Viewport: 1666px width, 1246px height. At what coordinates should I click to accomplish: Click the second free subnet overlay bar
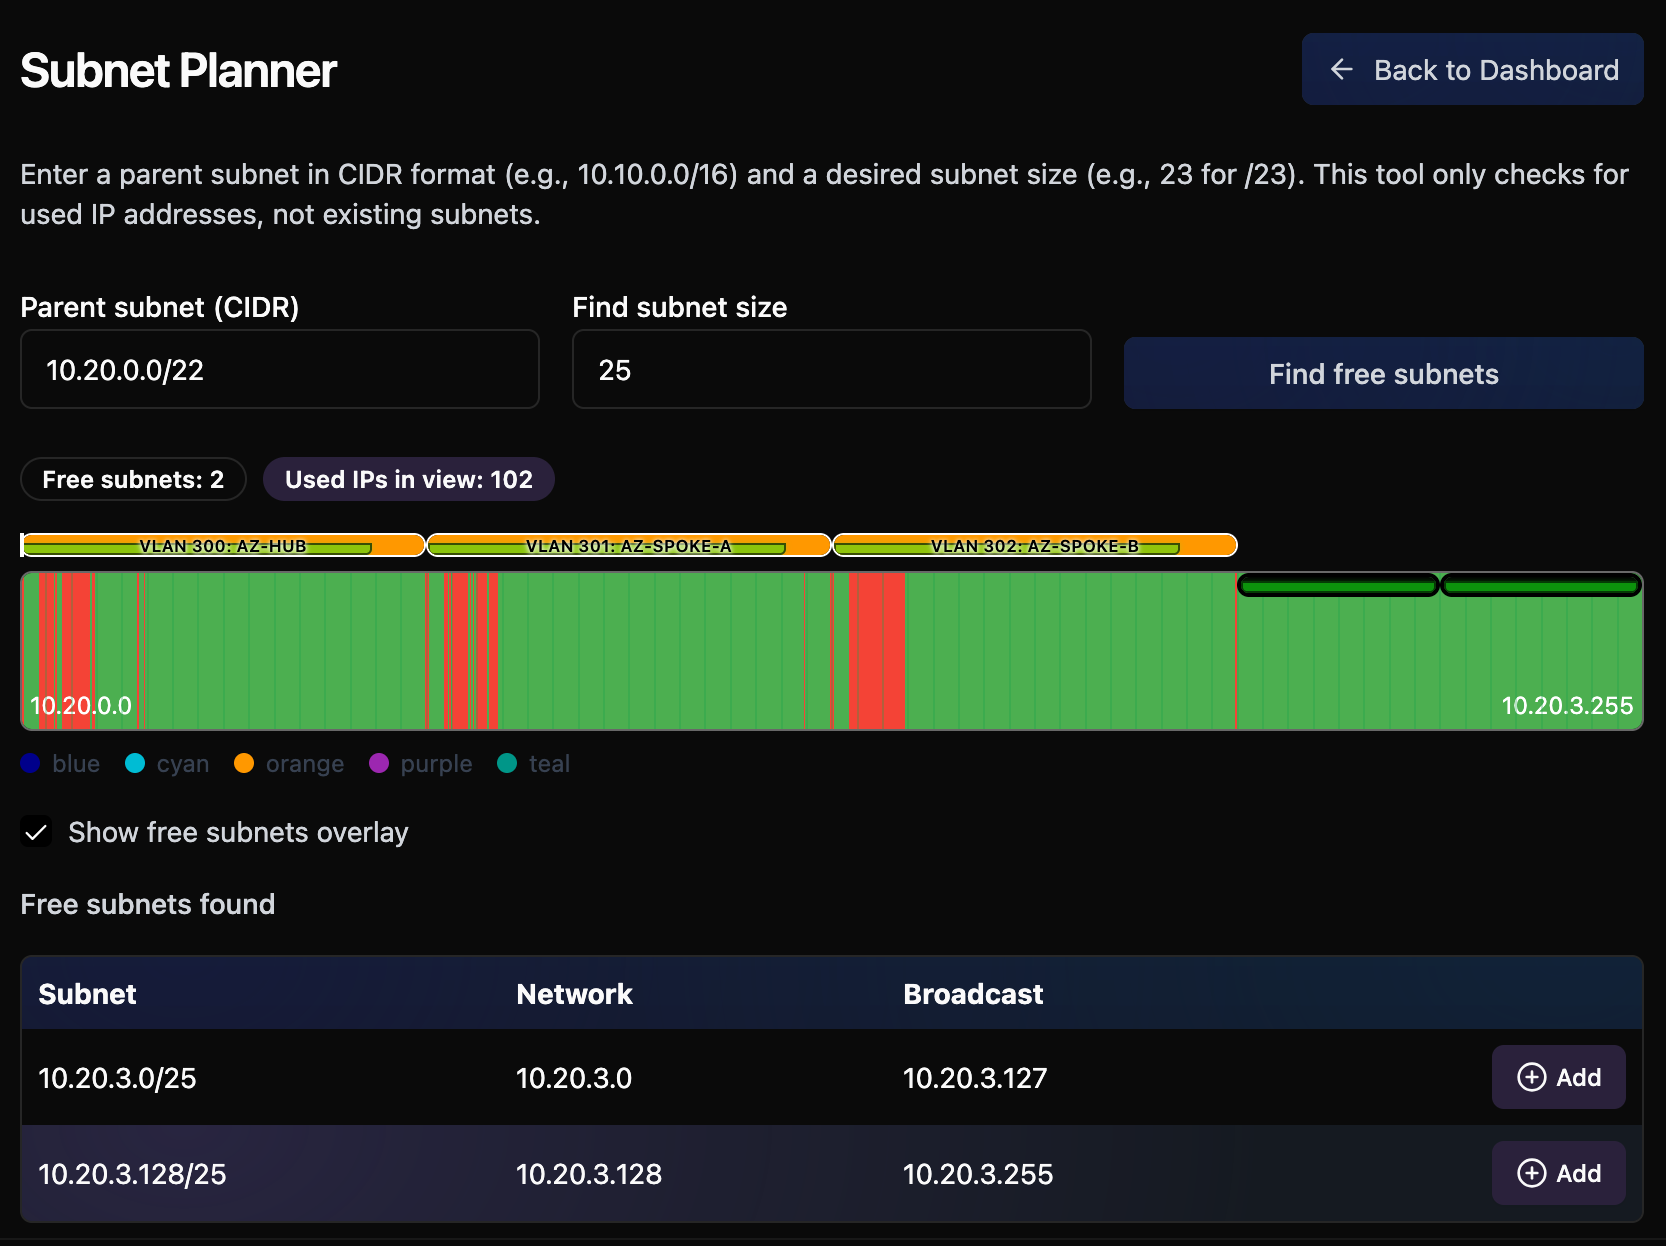1540,586
